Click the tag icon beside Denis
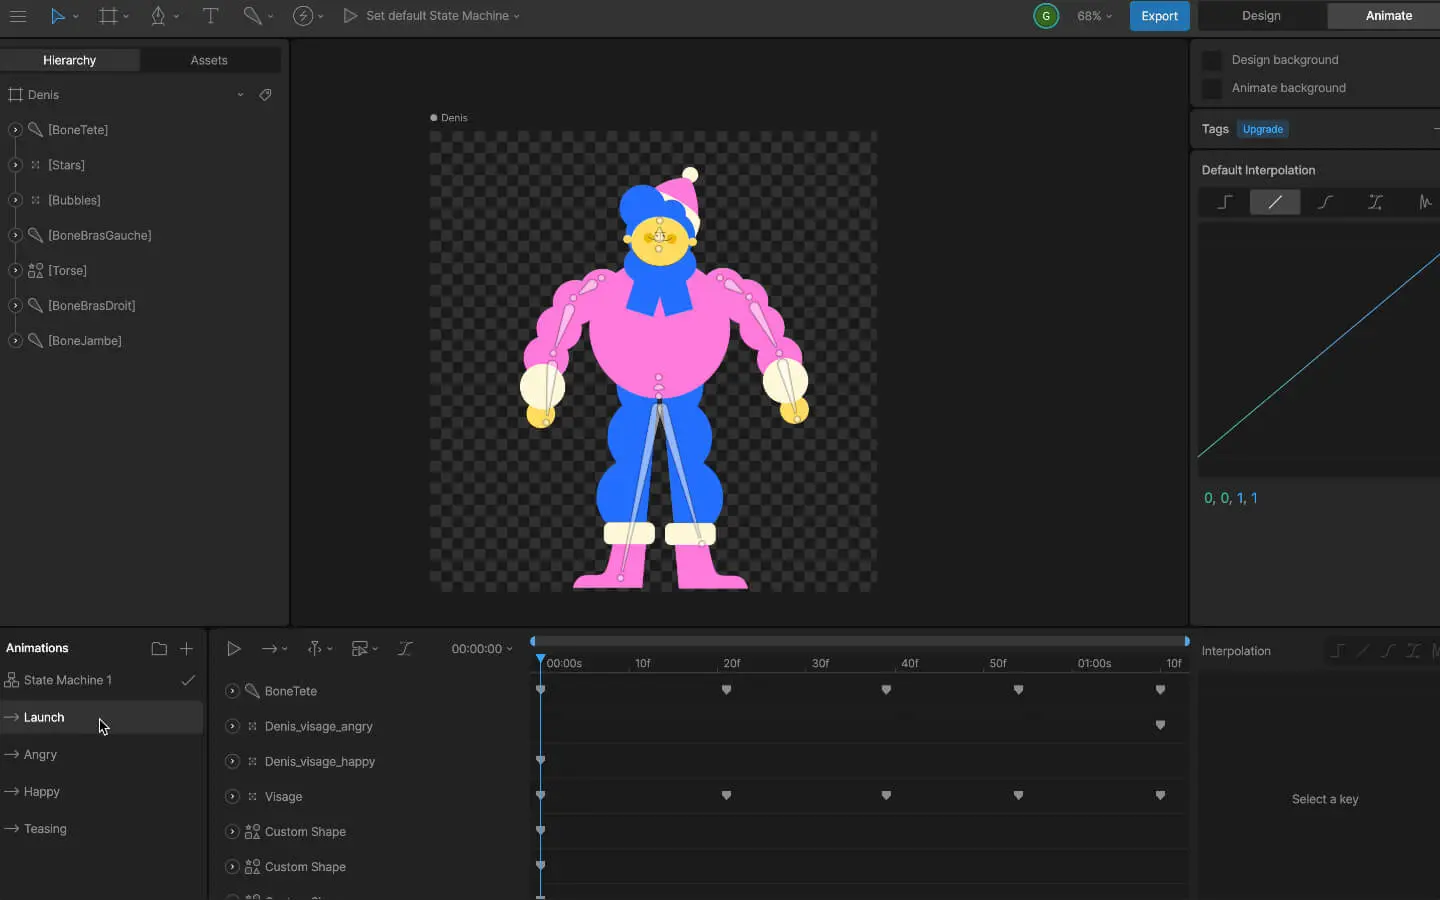Image resolution: width=1440 pixels, height=900 pixels. point(265,95)
